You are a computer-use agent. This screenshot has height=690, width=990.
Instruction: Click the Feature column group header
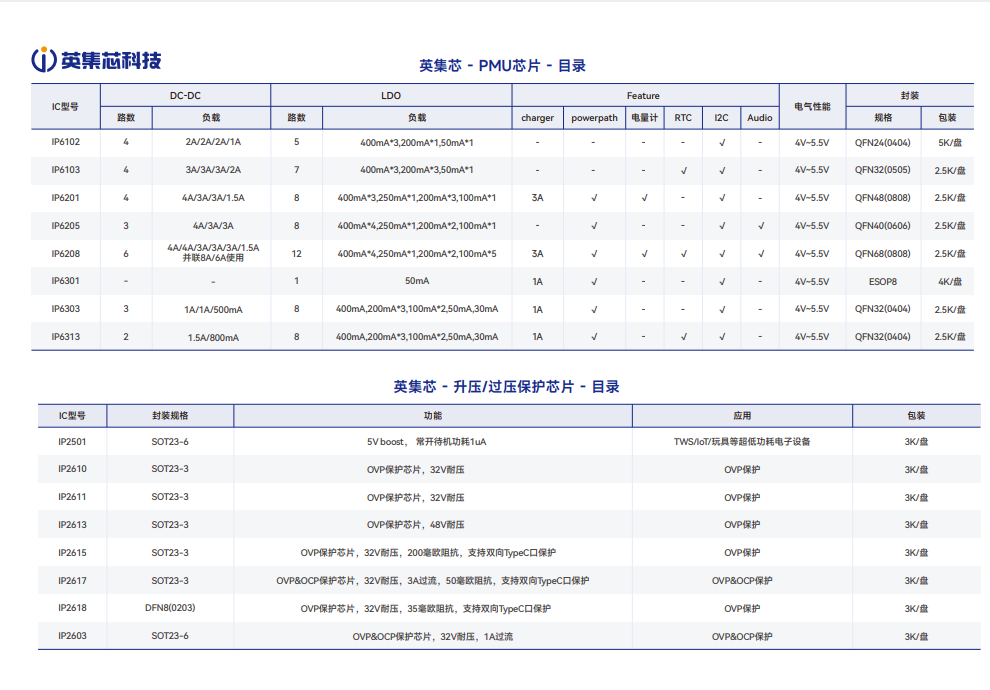[643, 95]
